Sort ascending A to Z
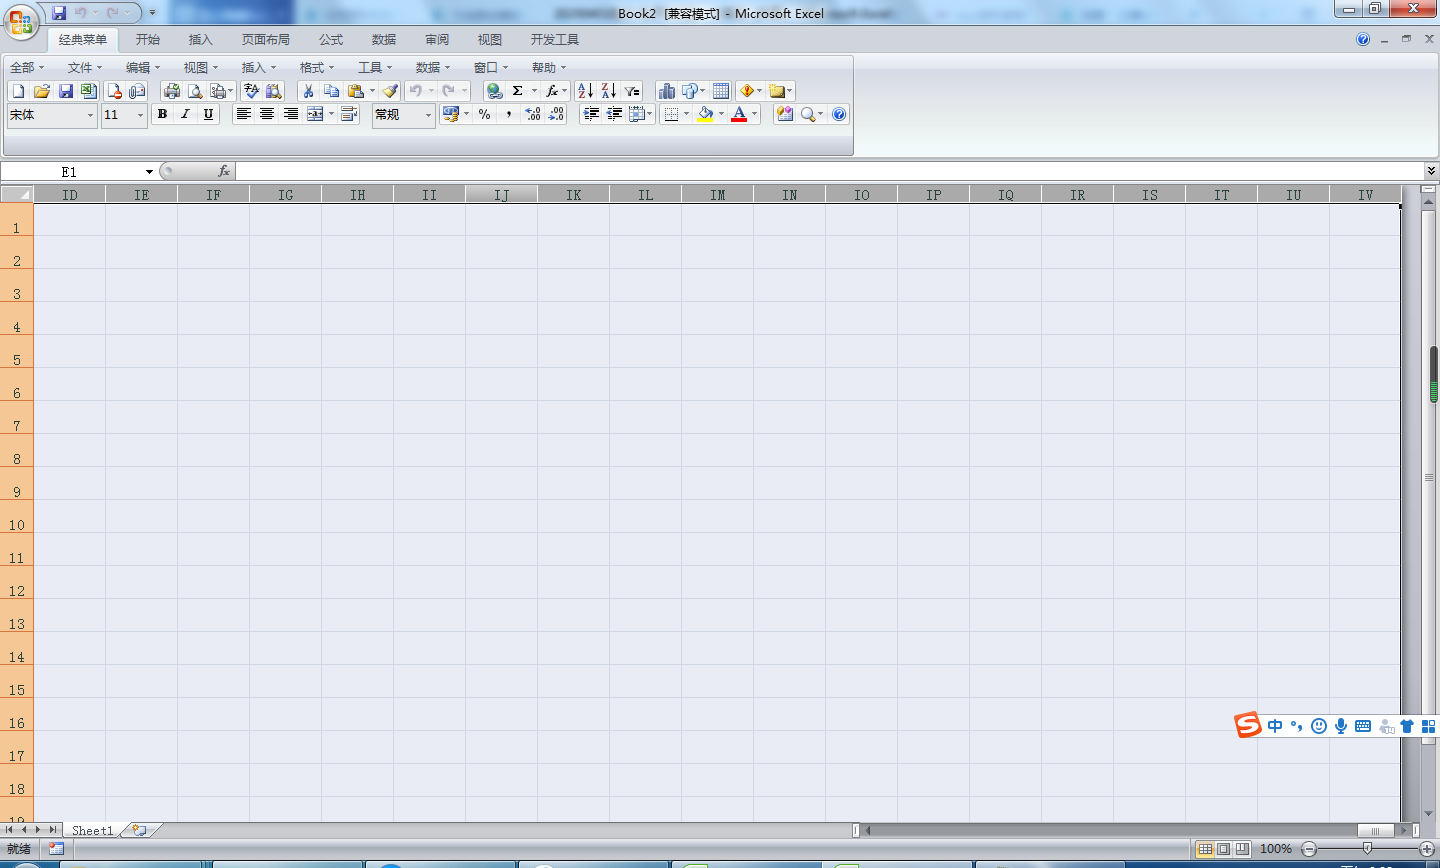Image resolution: width=1440 pixels, height=868 pixels. (585, 91)
